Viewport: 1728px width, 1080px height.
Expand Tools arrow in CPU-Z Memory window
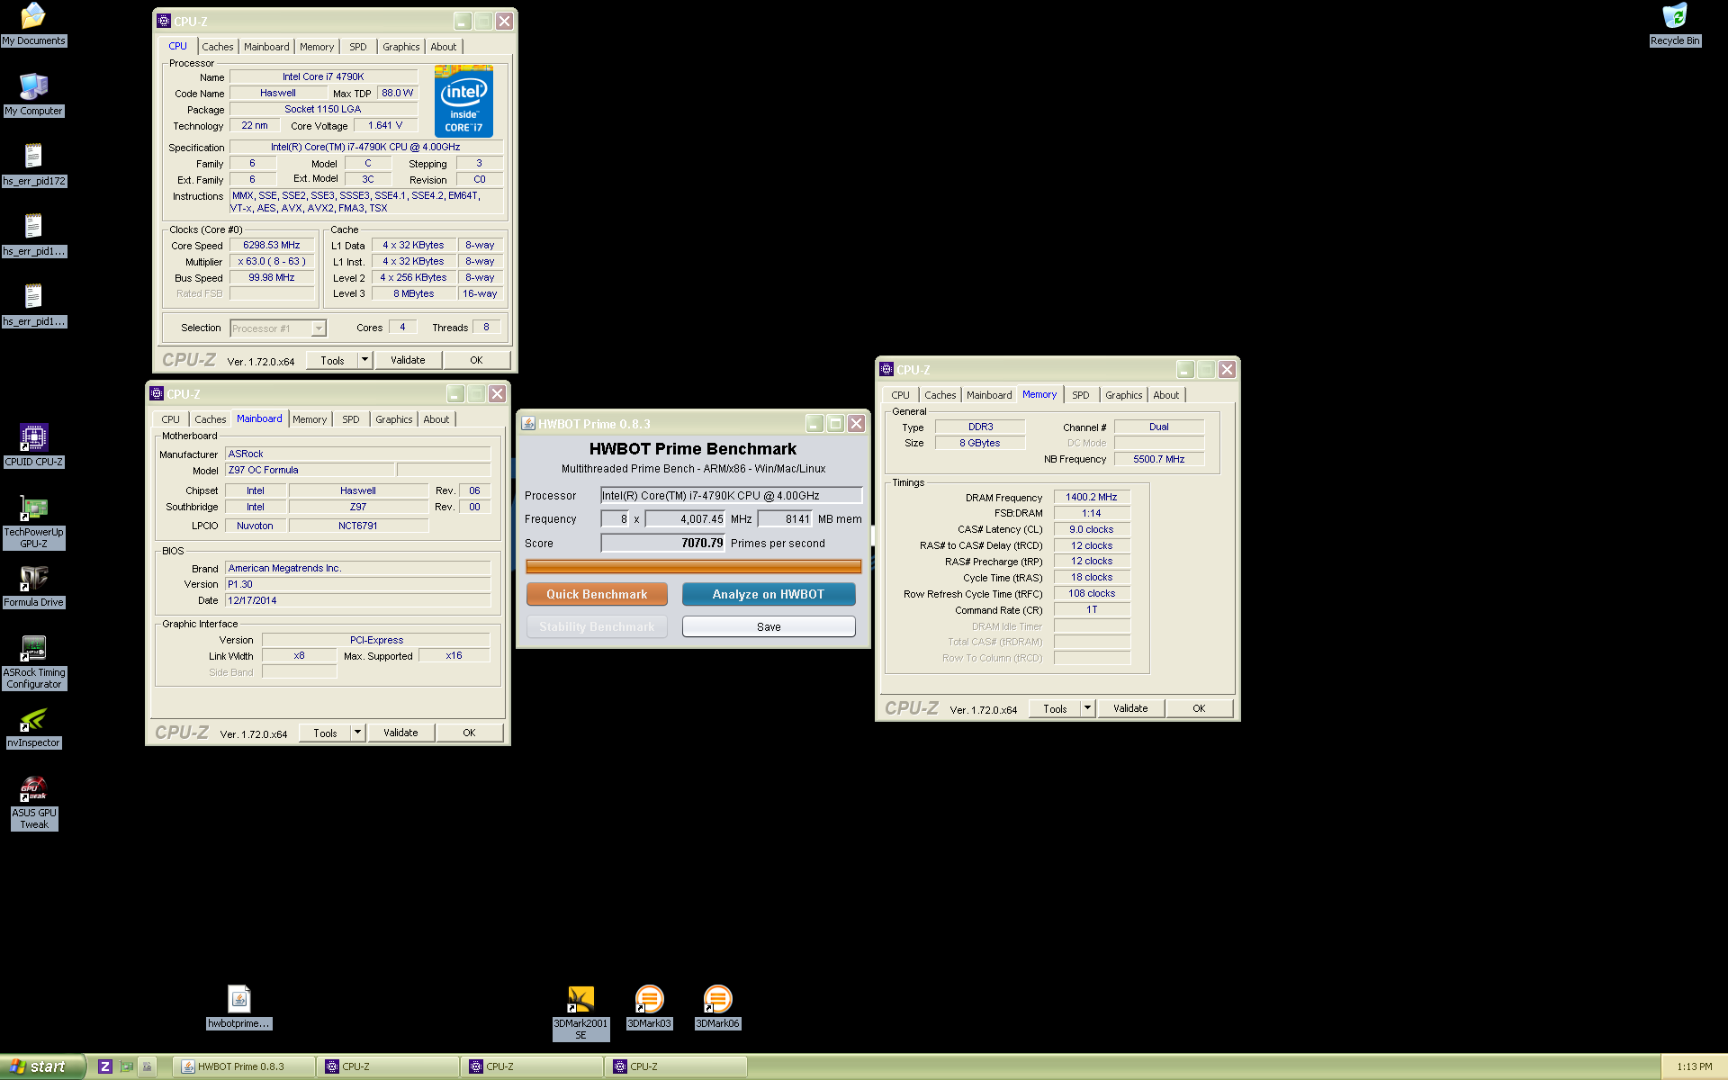(1088, 708)
